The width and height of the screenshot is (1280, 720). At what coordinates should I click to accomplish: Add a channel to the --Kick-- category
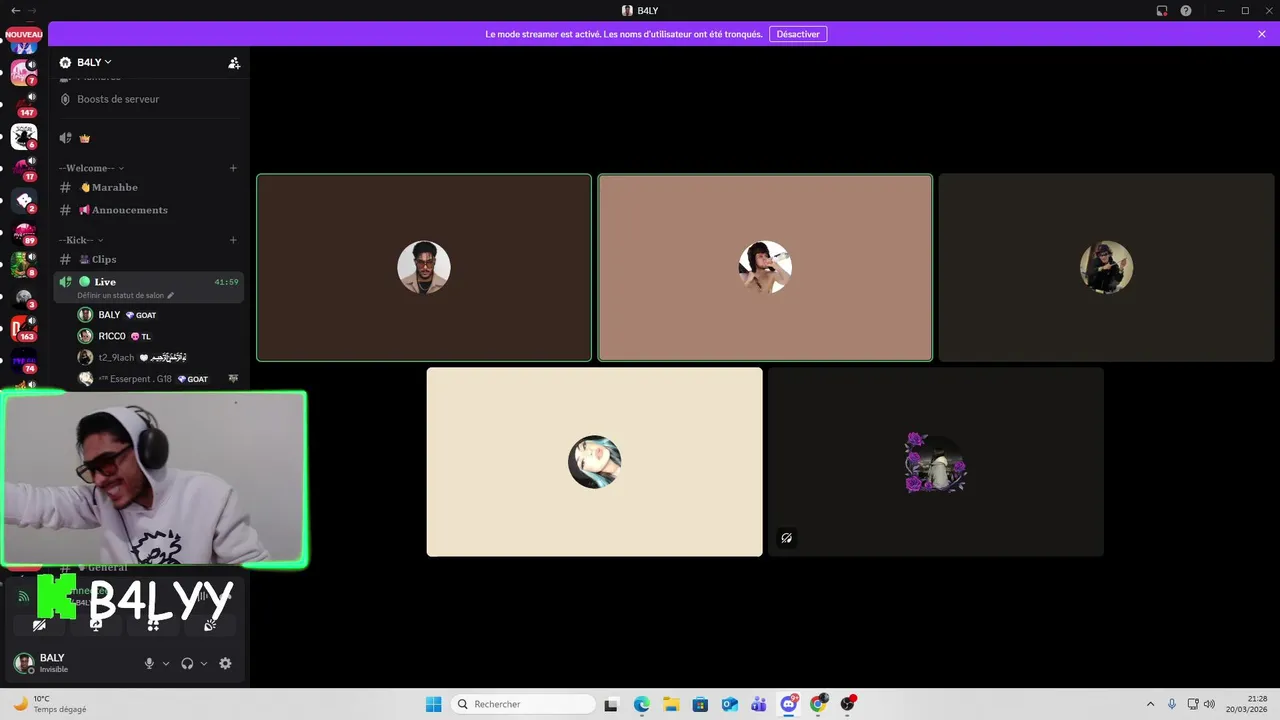pos(233,240)
